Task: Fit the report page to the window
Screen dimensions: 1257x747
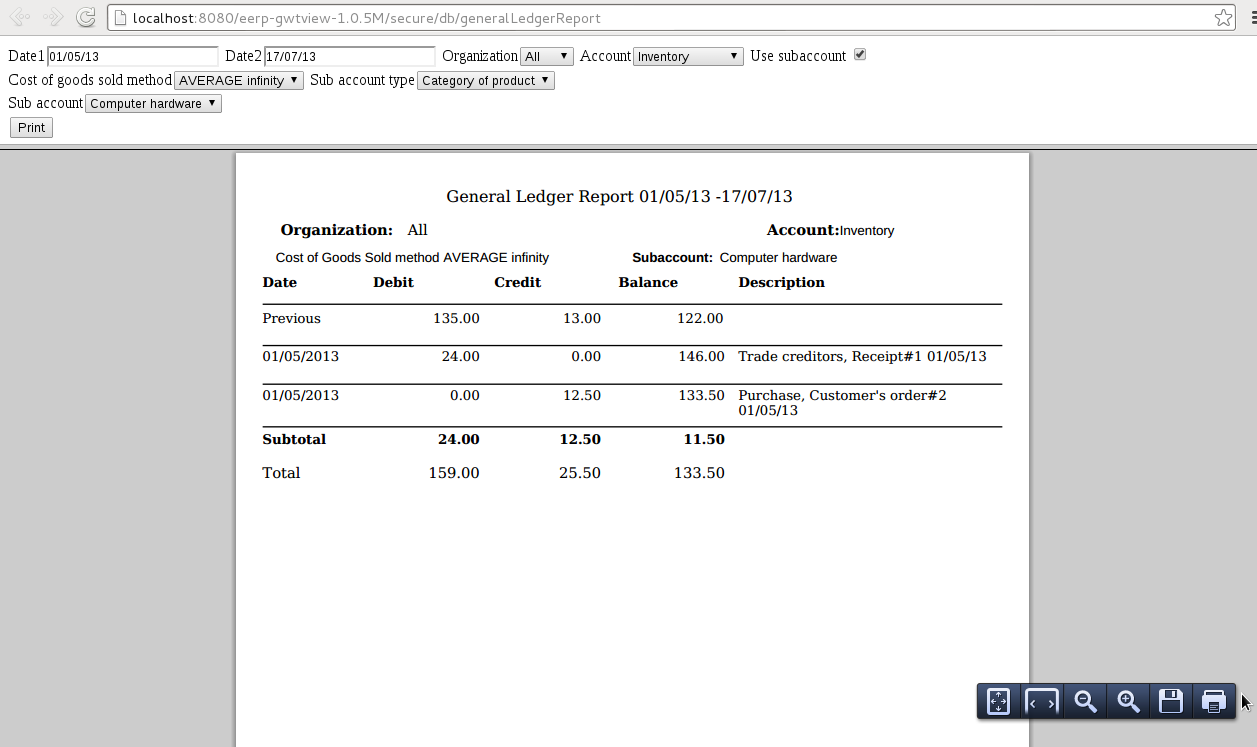Action: click(997, 701)
